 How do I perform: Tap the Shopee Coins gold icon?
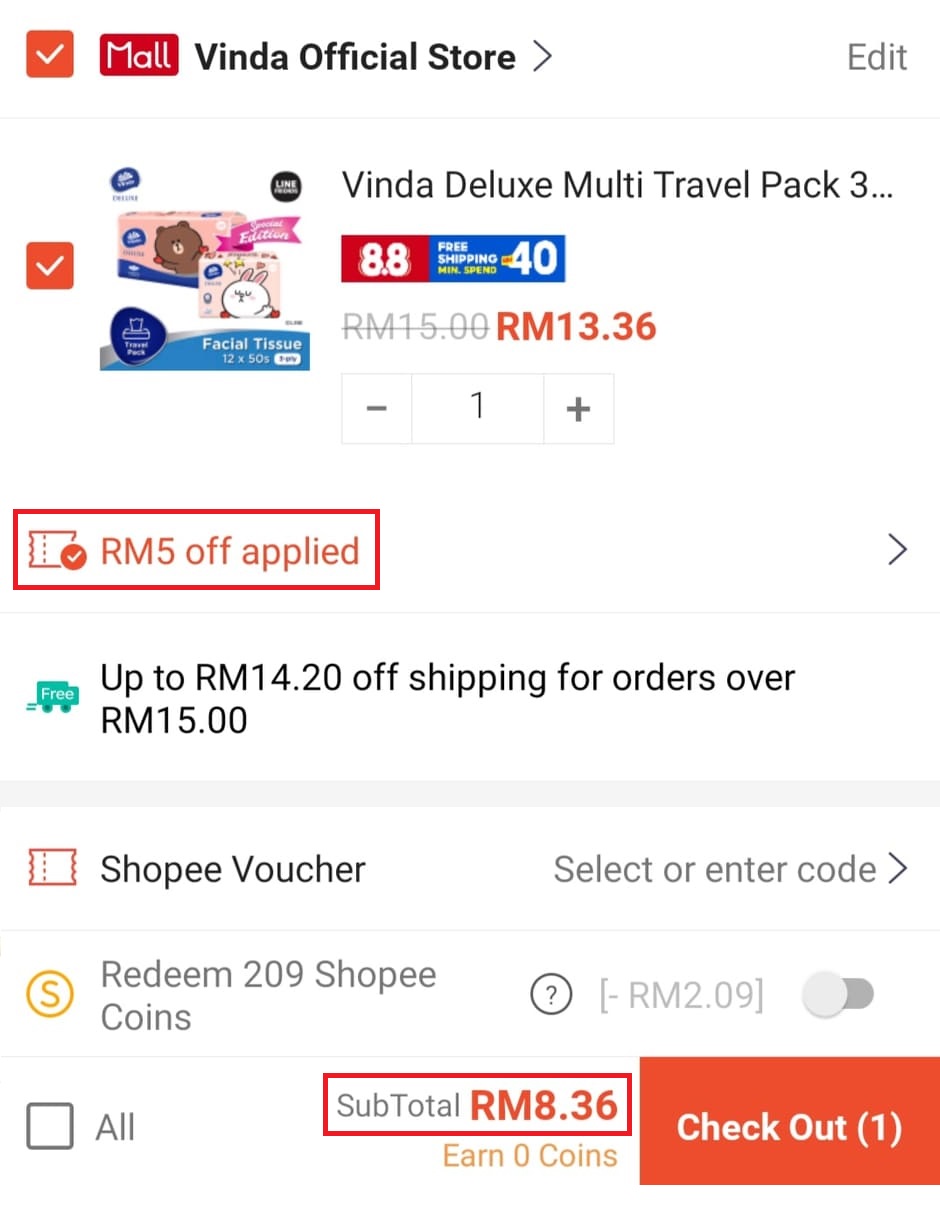(49, 995)
